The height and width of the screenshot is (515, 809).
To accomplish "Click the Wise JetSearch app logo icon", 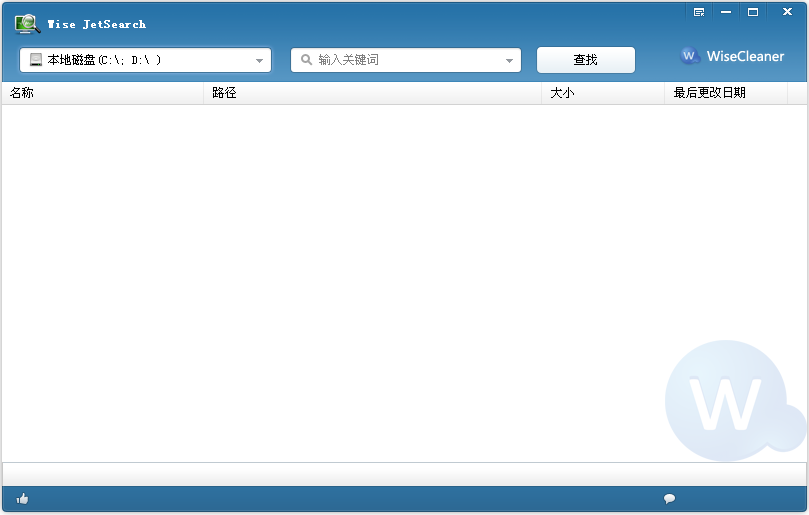I will 27,24.
